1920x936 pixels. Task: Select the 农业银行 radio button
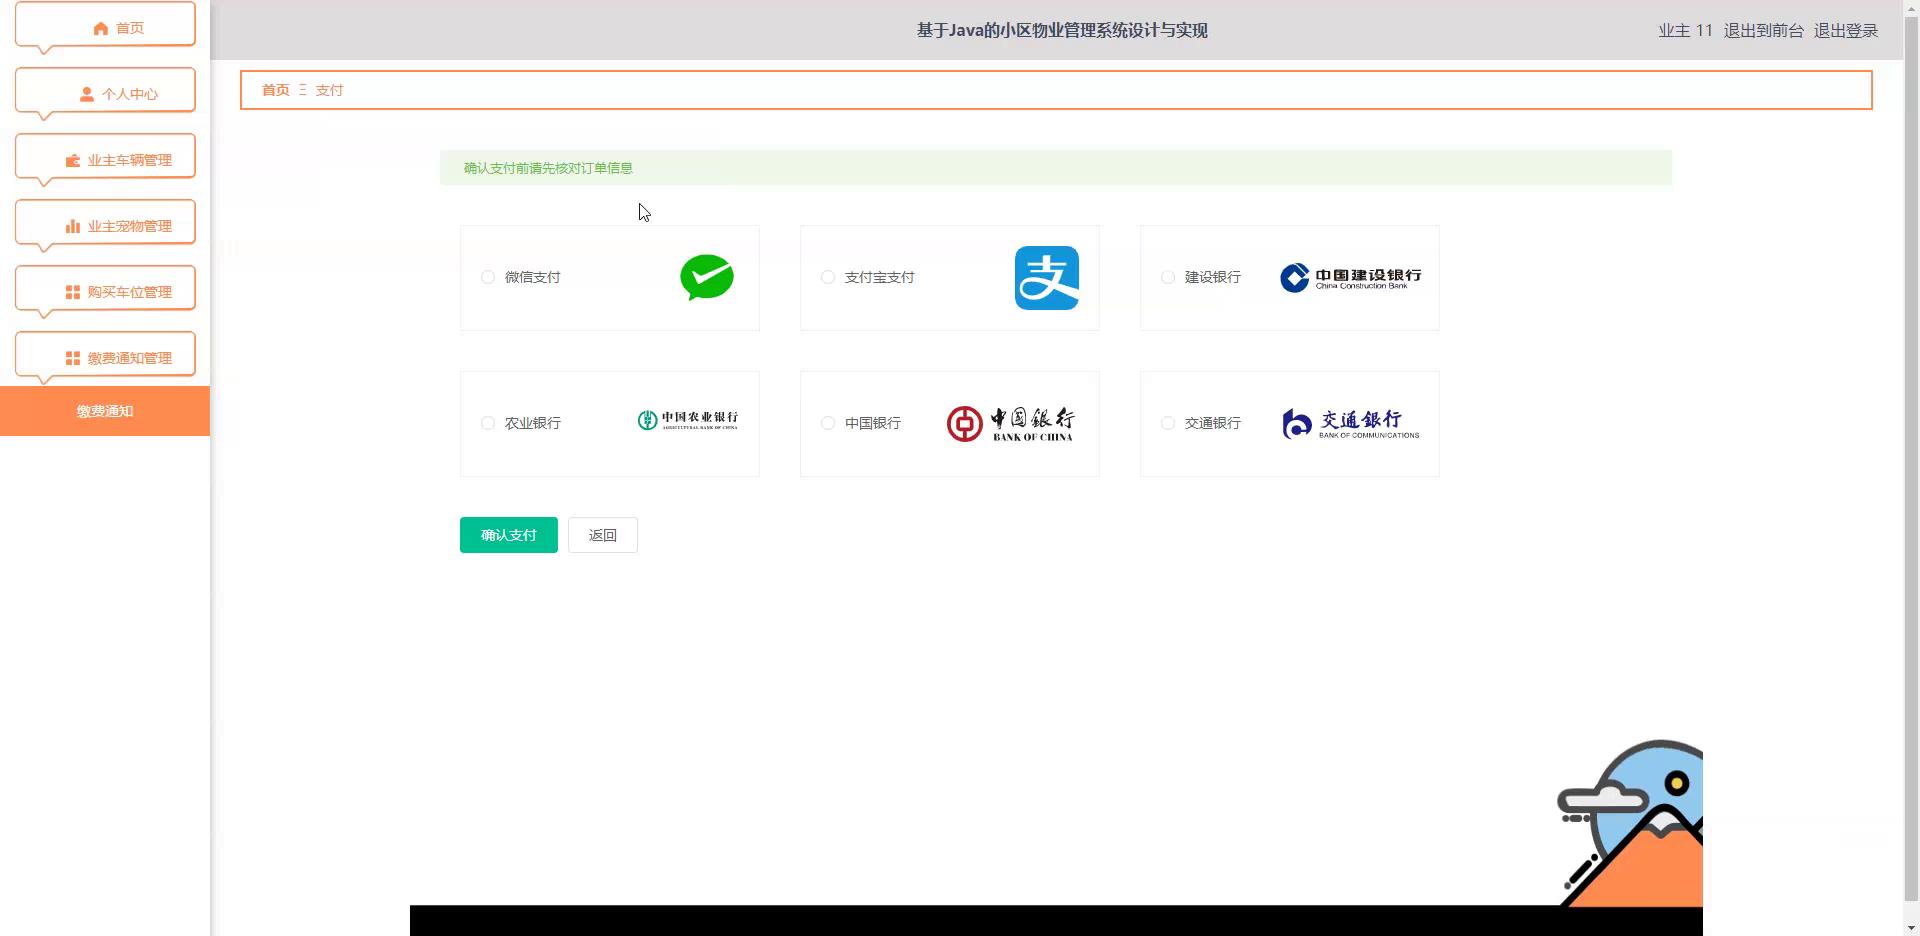click(x=488, y=423)
